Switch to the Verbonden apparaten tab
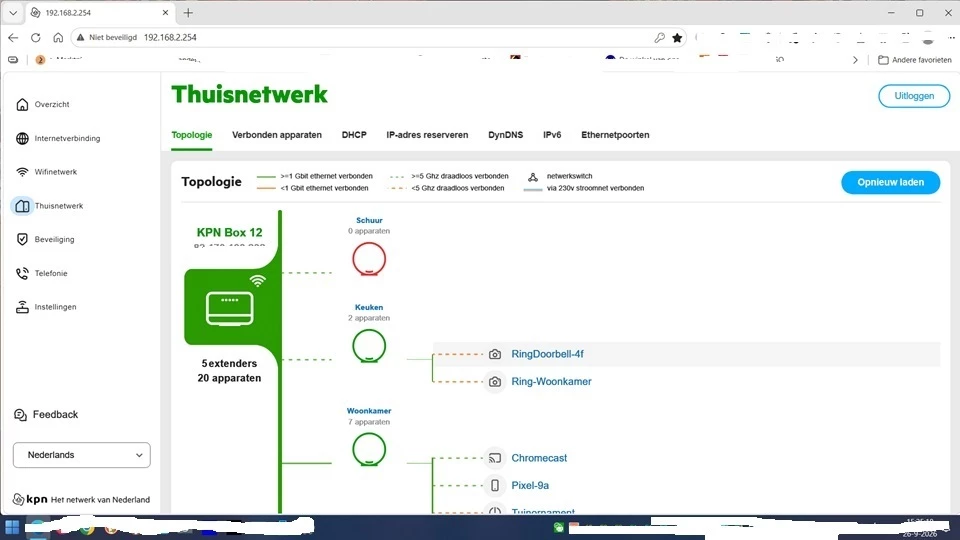Viewport: 960px width, 540px height. coord(277,135)
